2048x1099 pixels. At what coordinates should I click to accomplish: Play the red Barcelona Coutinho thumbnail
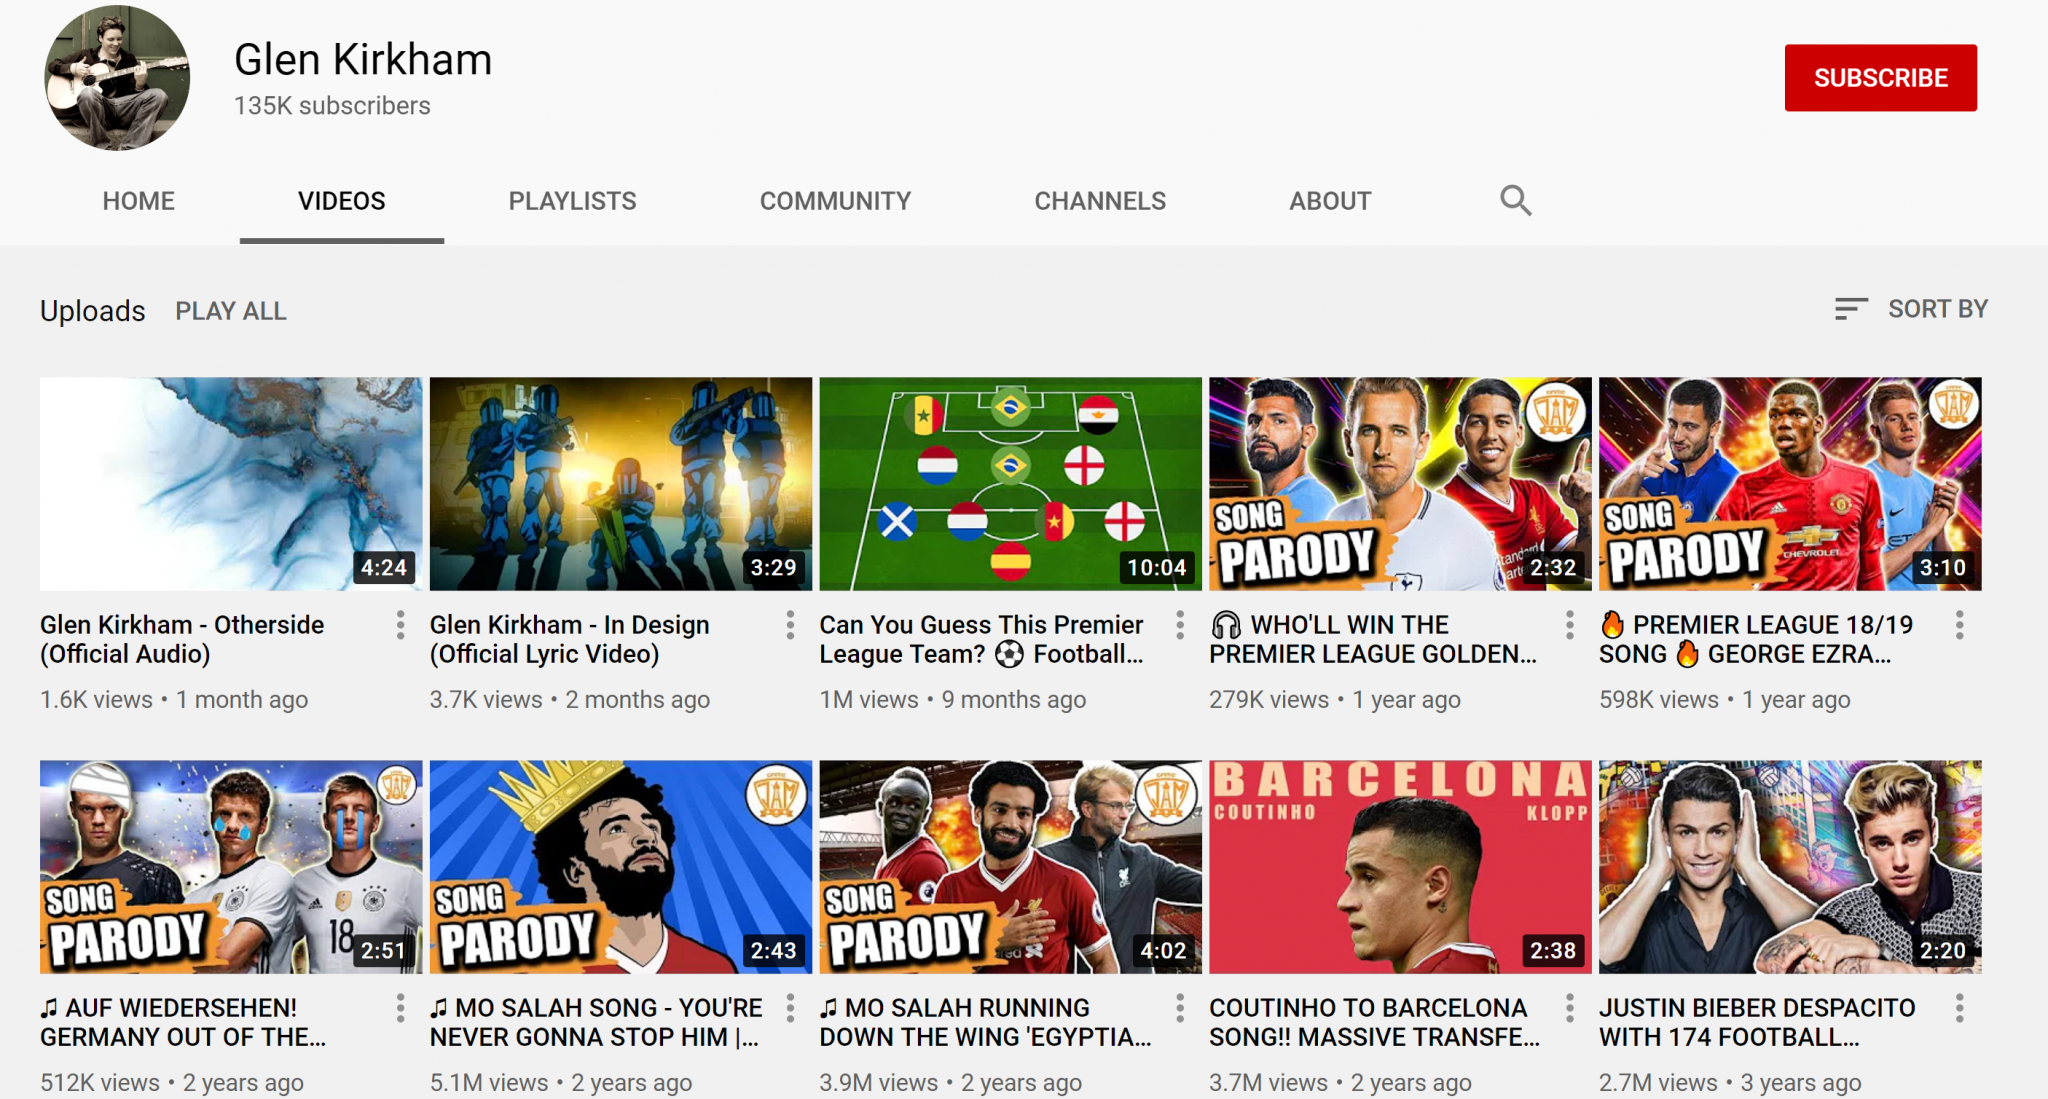coord(1400,867)
